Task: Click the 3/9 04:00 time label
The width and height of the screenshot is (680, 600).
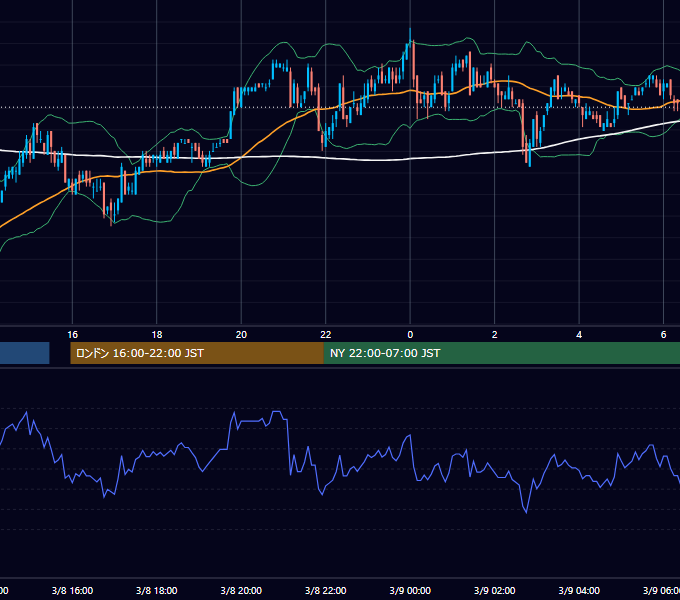Action: pos(579,590)
